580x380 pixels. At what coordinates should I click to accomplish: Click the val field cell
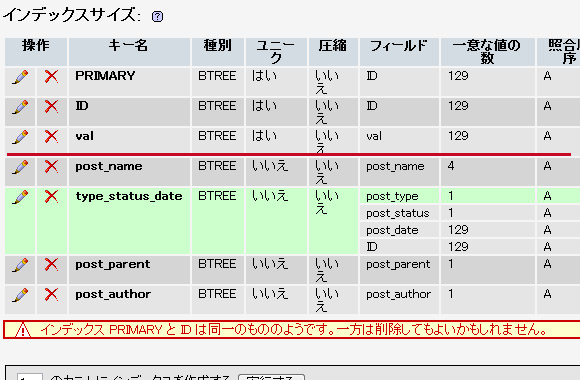point(399,141)
